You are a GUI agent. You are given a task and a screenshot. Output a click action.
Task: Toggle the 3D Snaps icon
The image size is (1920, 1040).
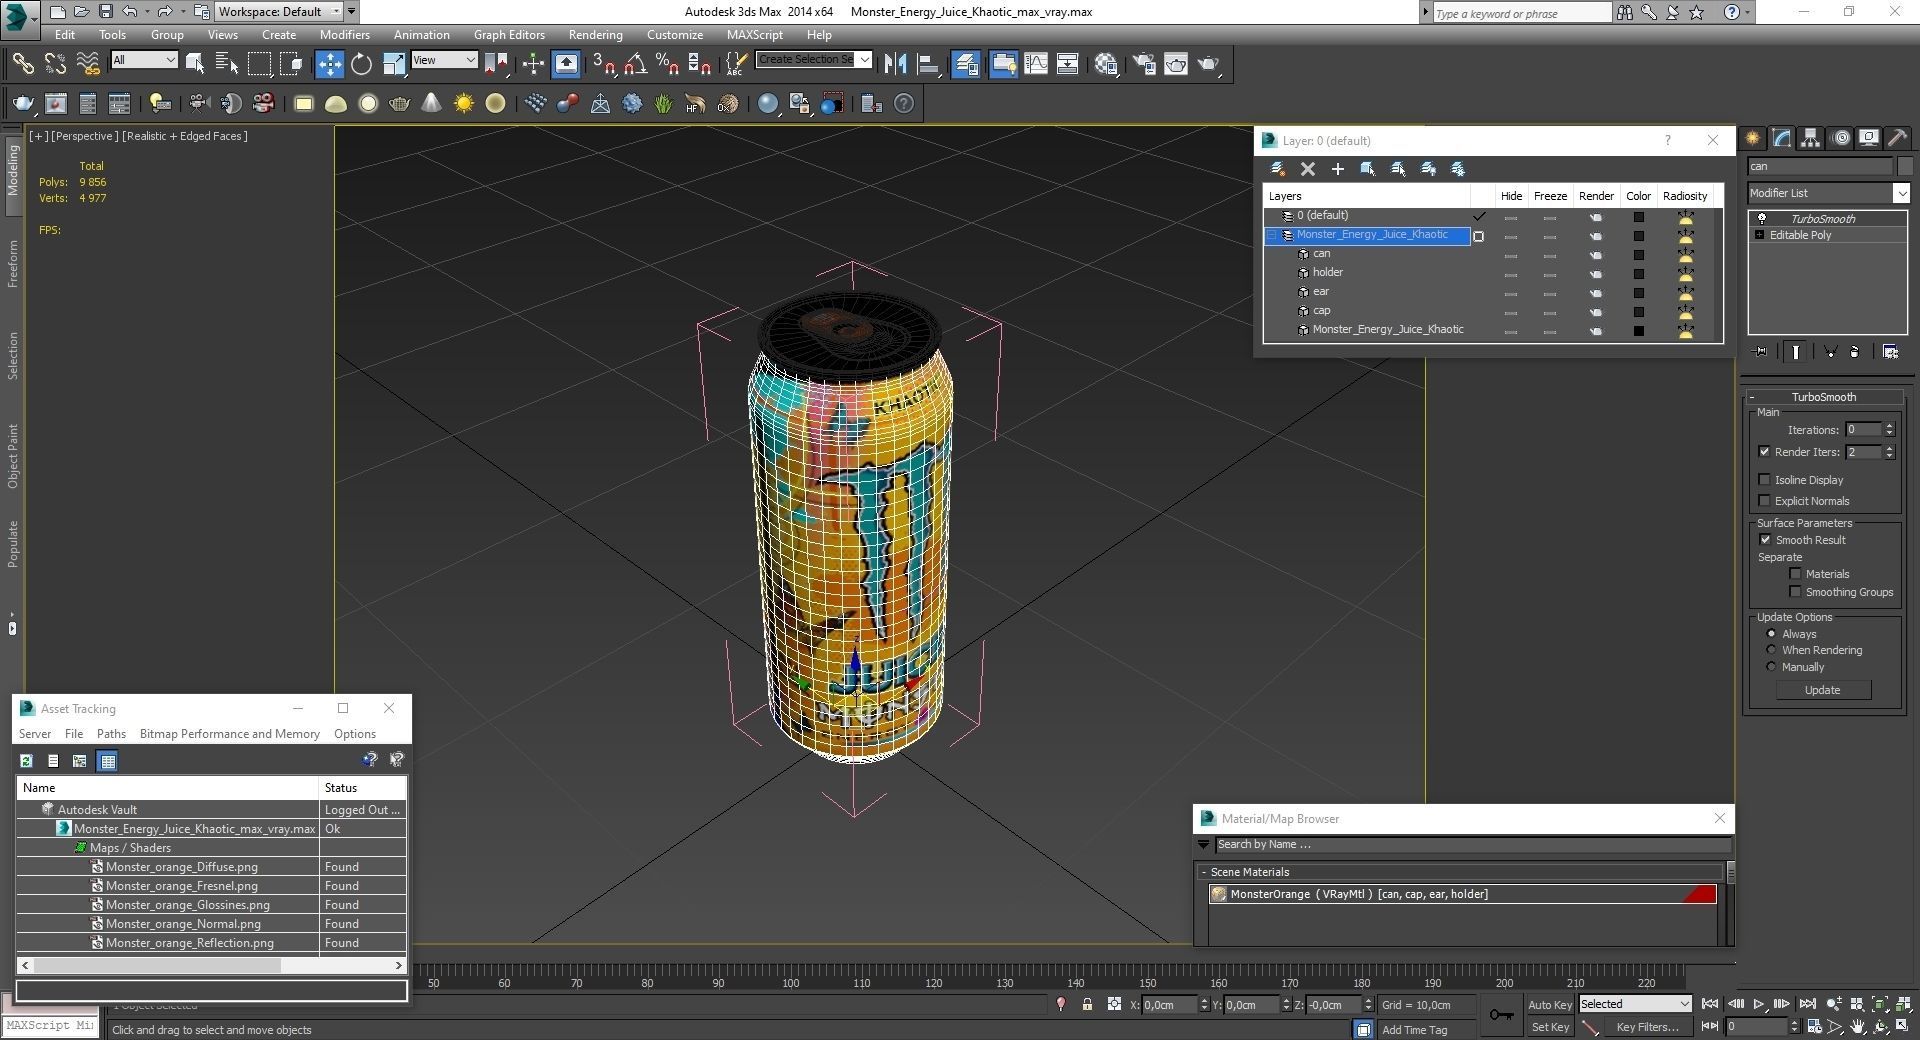coord(603,64)
